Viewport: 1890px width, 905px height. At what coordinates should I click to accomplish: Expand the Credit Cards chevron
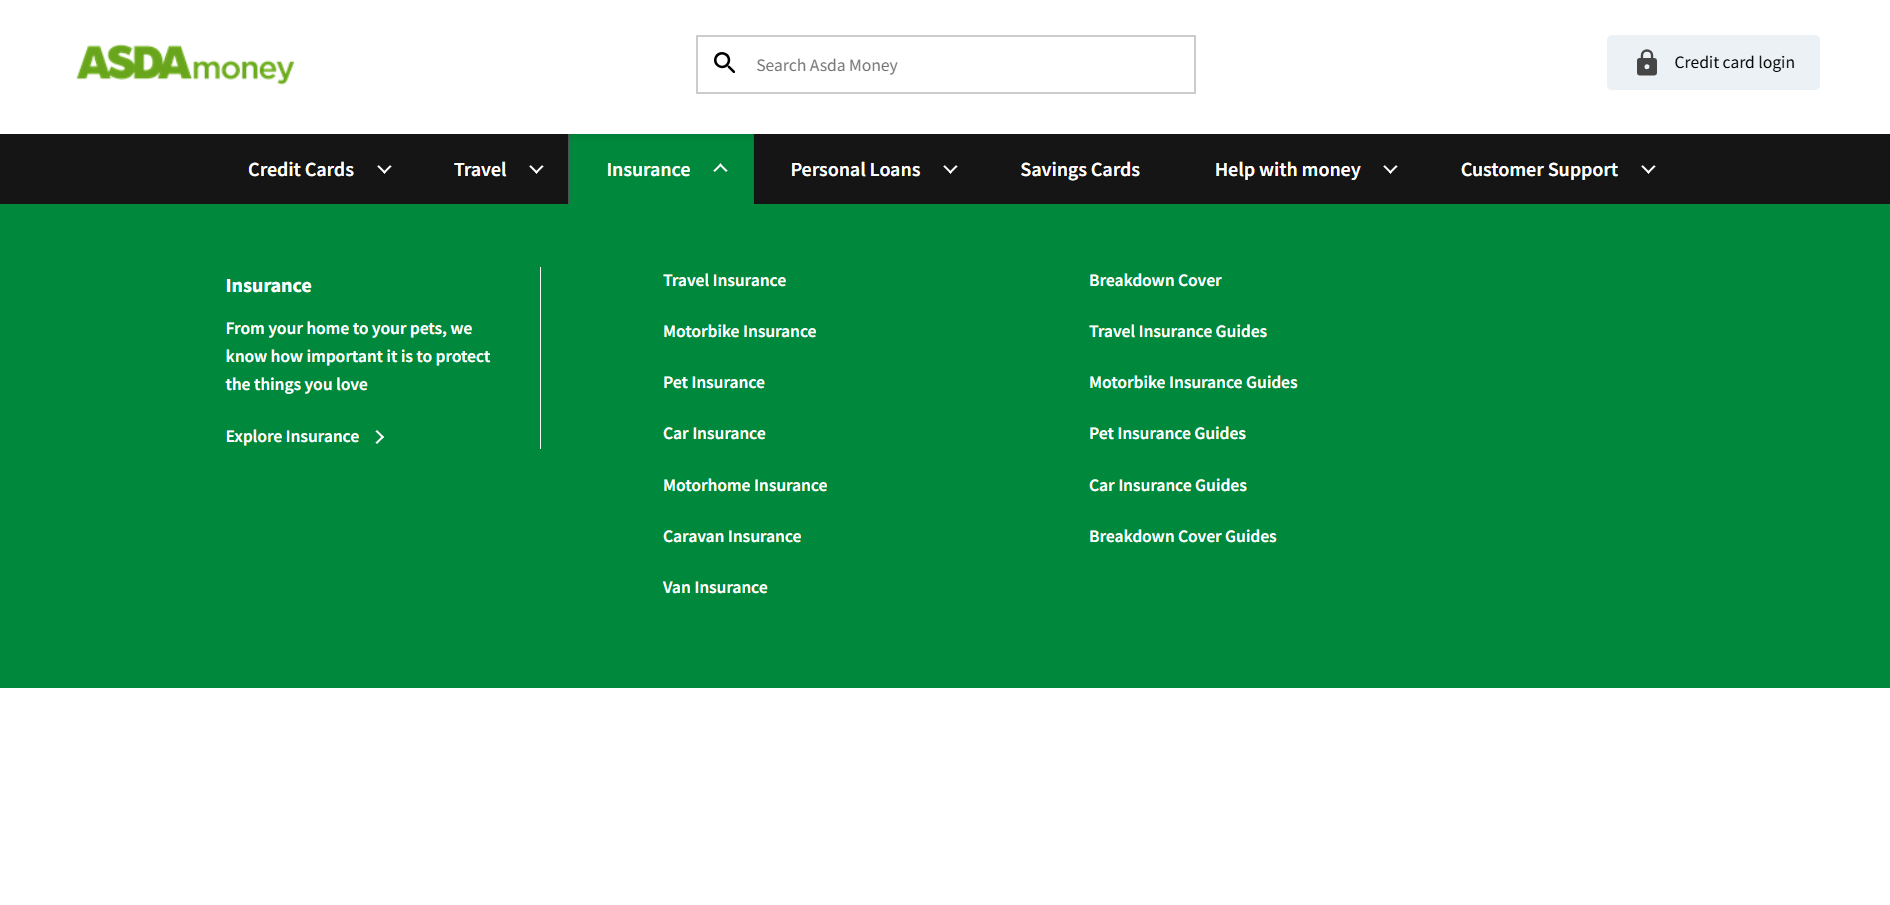click(x=384, y=170)
